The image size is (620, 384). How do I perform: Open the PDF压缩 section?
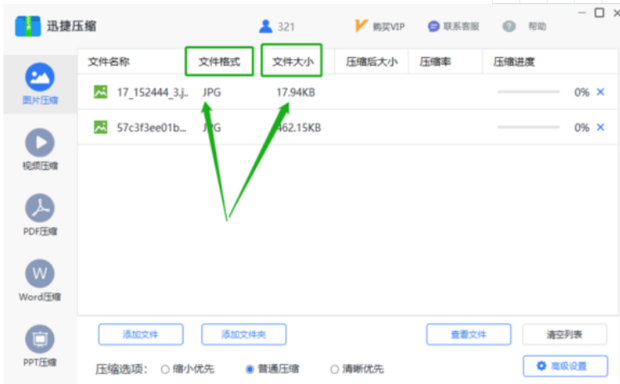click(x=40, y=215)
